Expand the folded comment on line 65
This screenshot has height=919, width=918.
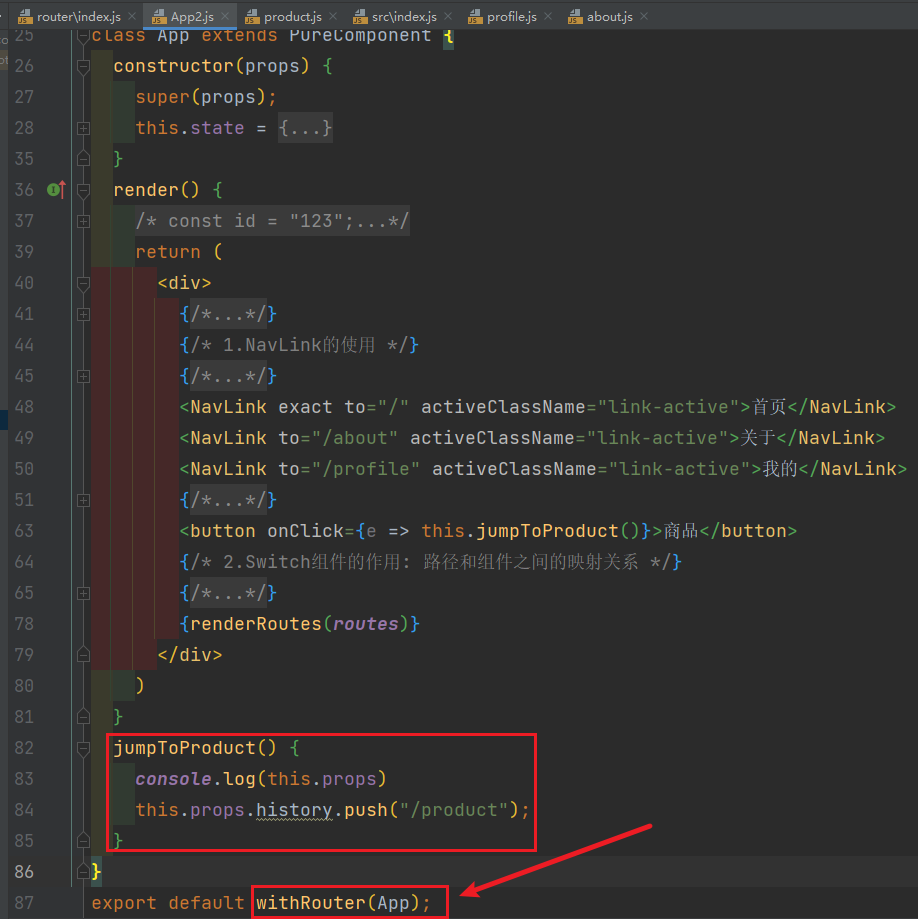coord(83,594)
